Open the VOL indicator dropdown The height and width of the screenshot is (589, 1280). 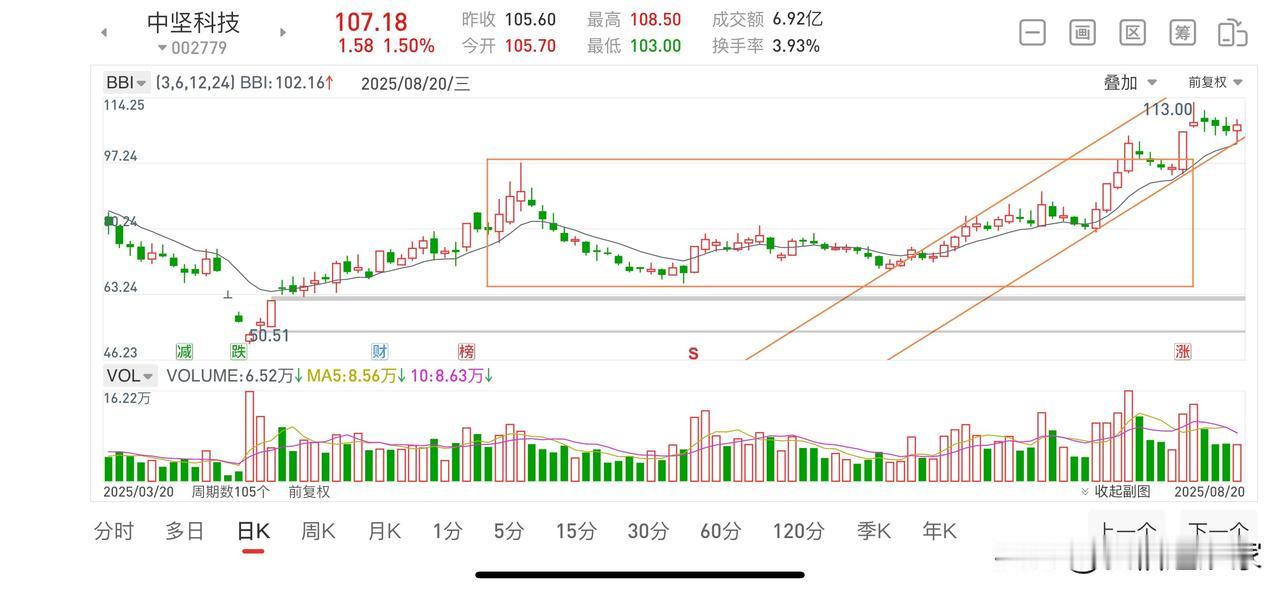pos(131,376)
